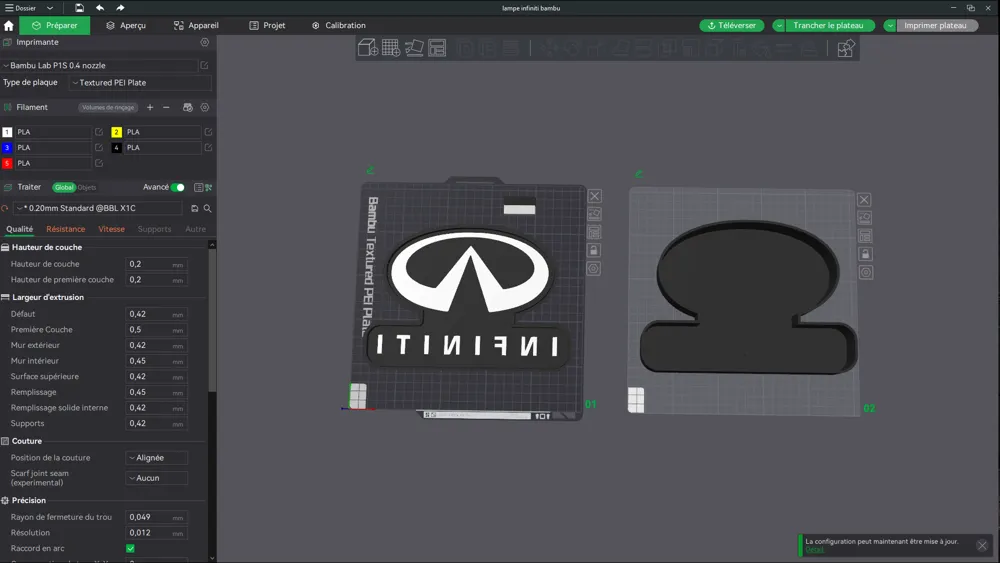Go to the home screen icon

point(9,26)
